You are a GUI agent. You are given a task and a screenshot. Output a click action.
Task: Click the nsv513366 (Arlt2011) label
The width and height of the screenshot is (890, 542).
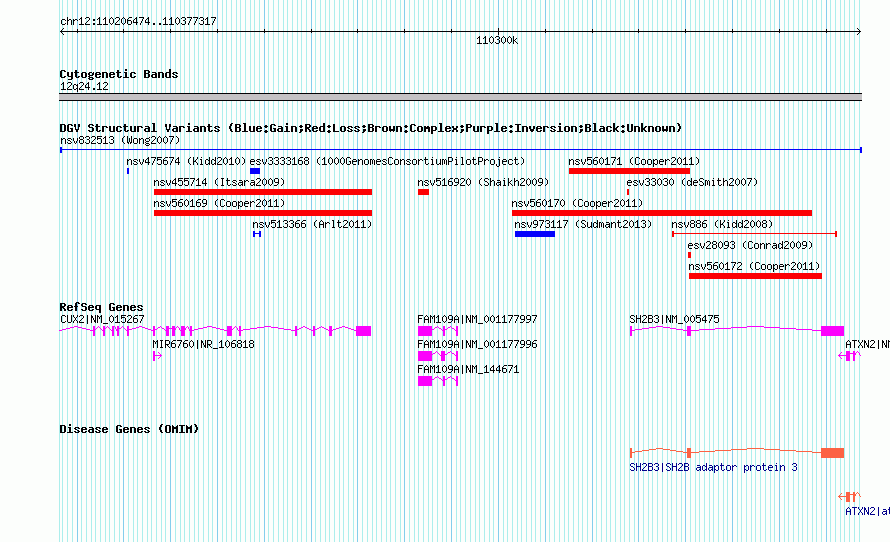point(312,224)
